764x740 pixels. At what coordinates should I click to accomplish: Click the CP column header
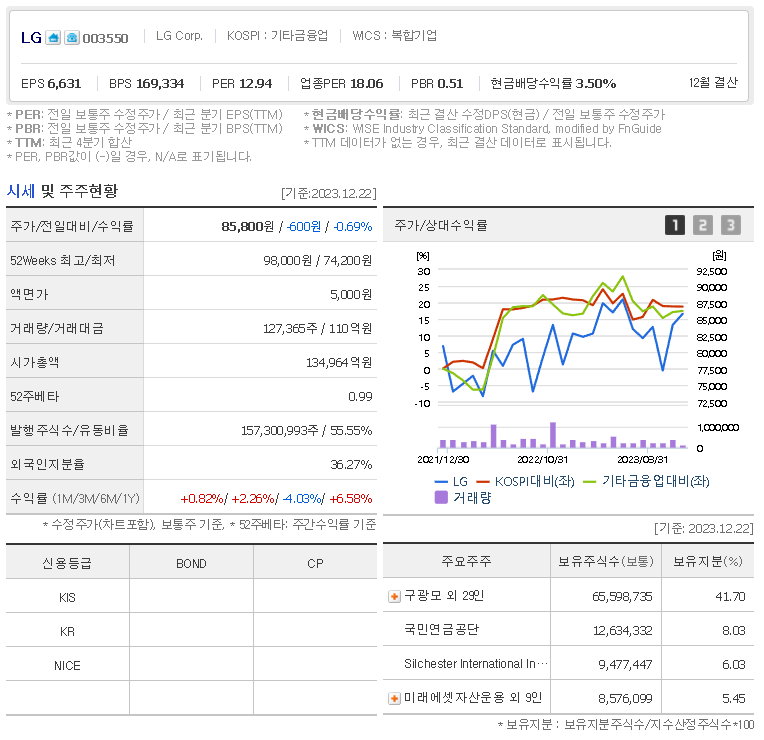tap(315, 564)
